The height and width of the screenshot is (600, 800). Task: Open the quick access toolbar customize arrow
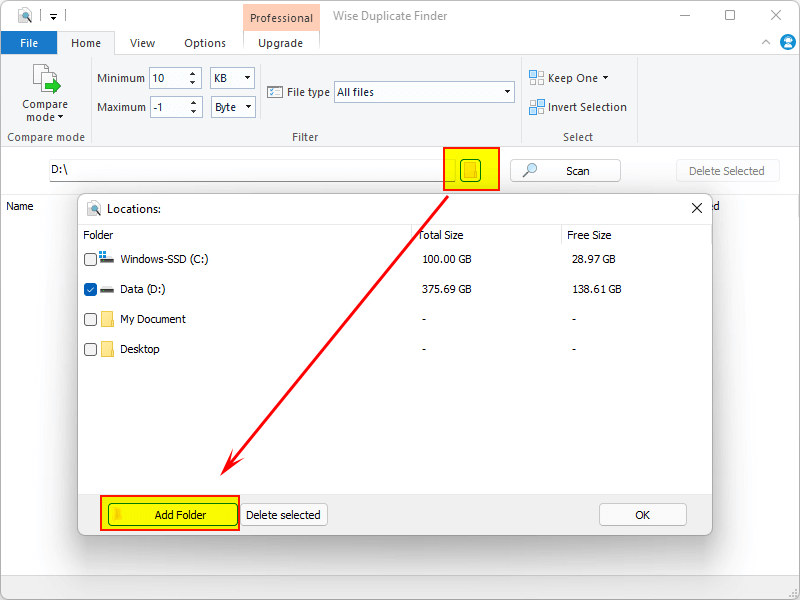coord(53,16)
